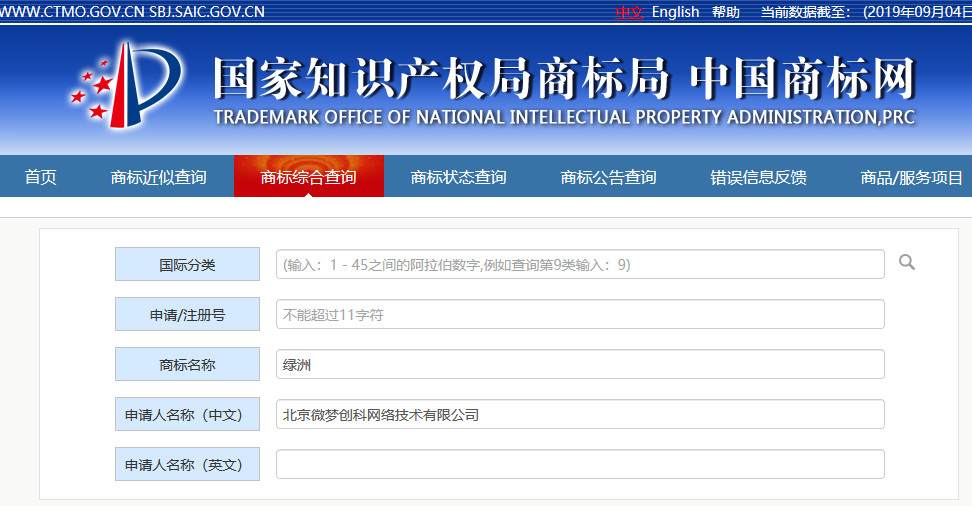This screenshot has height=506, width=972.
Task: Click the 国际分类 input field
Action: pyautogui.click(x=580, y=264)
